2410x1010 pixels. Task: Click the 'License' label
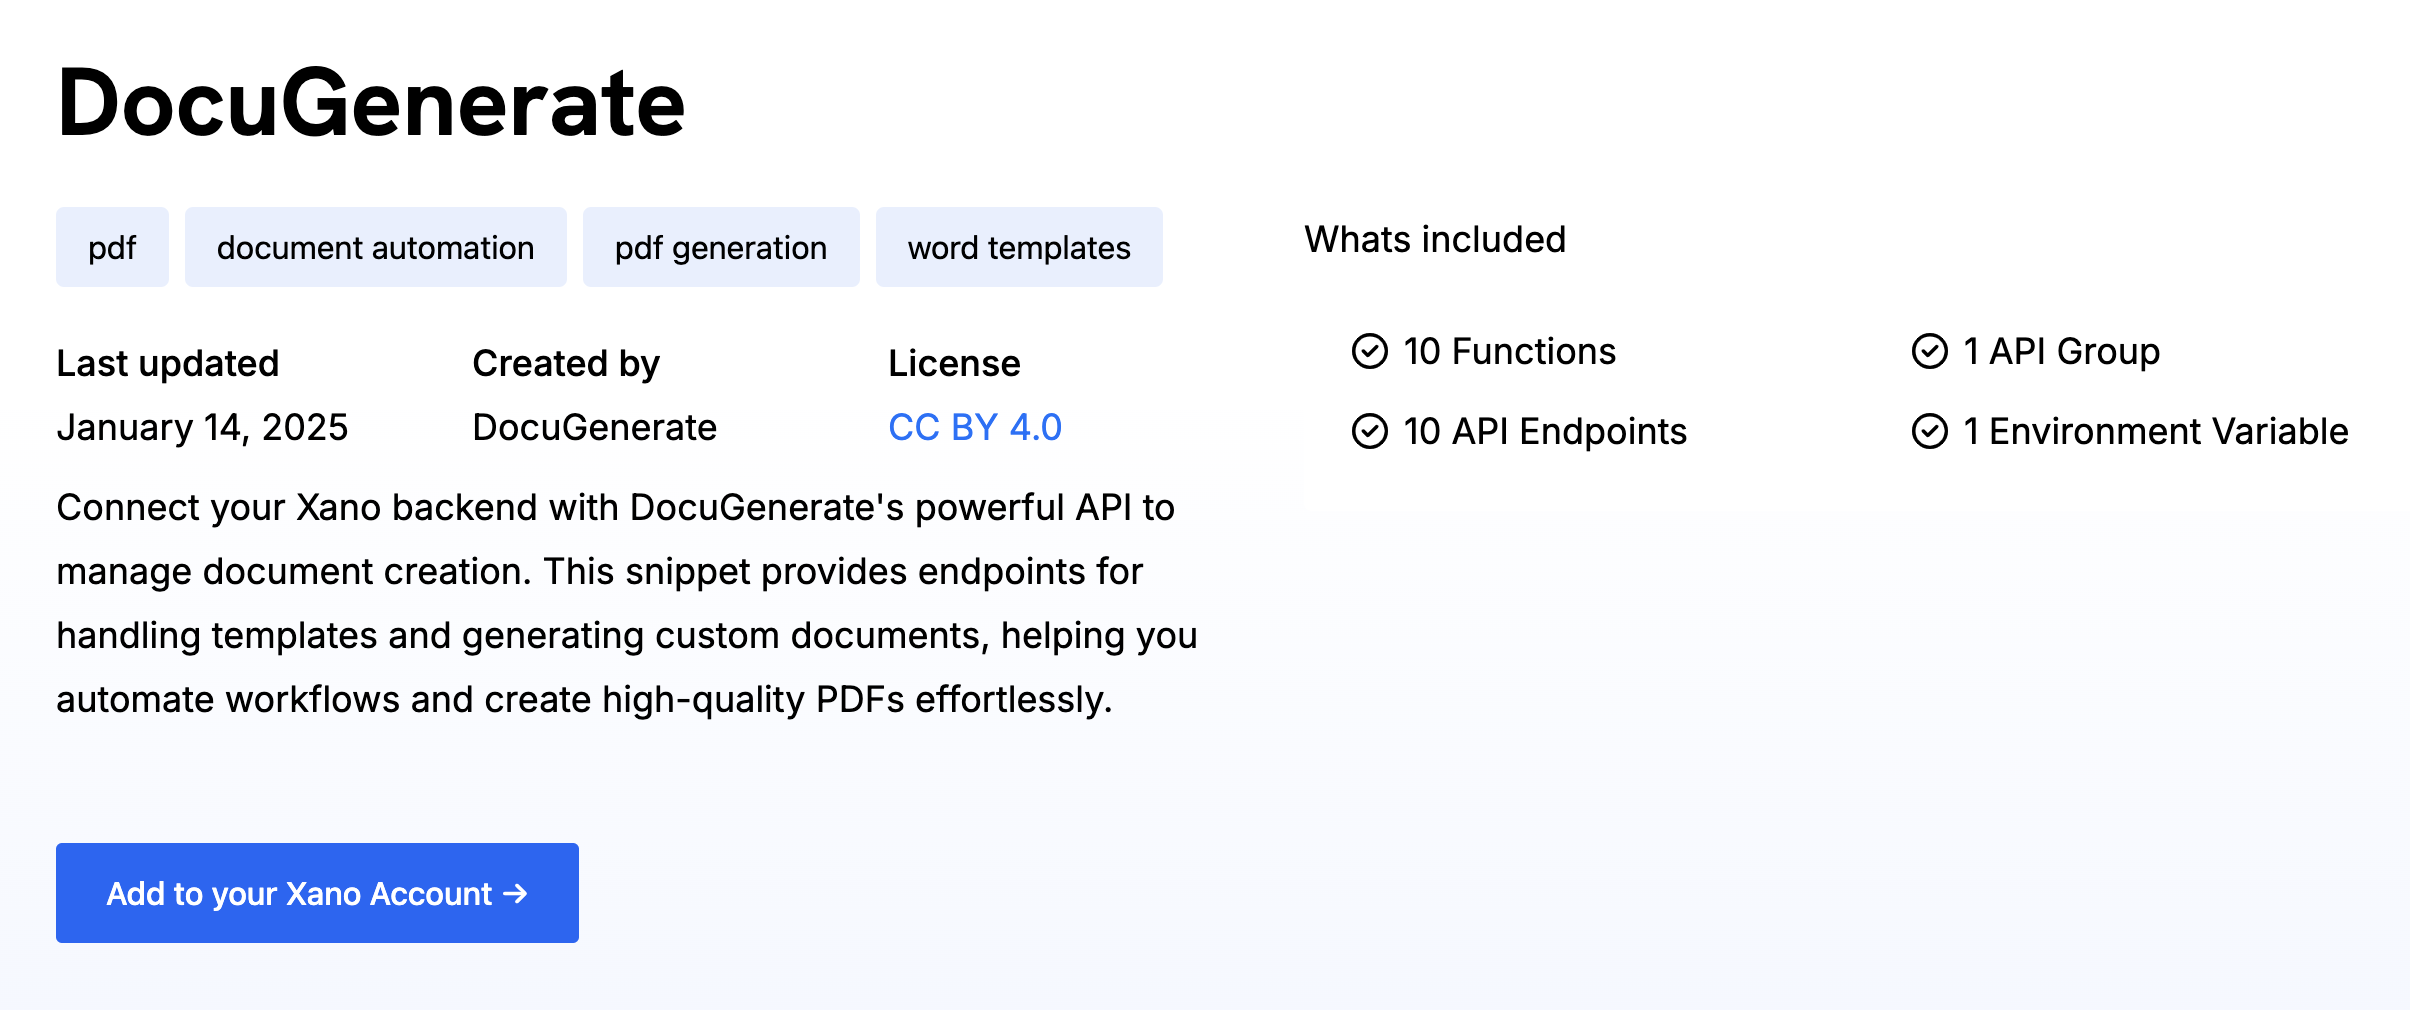coord(954,363)
